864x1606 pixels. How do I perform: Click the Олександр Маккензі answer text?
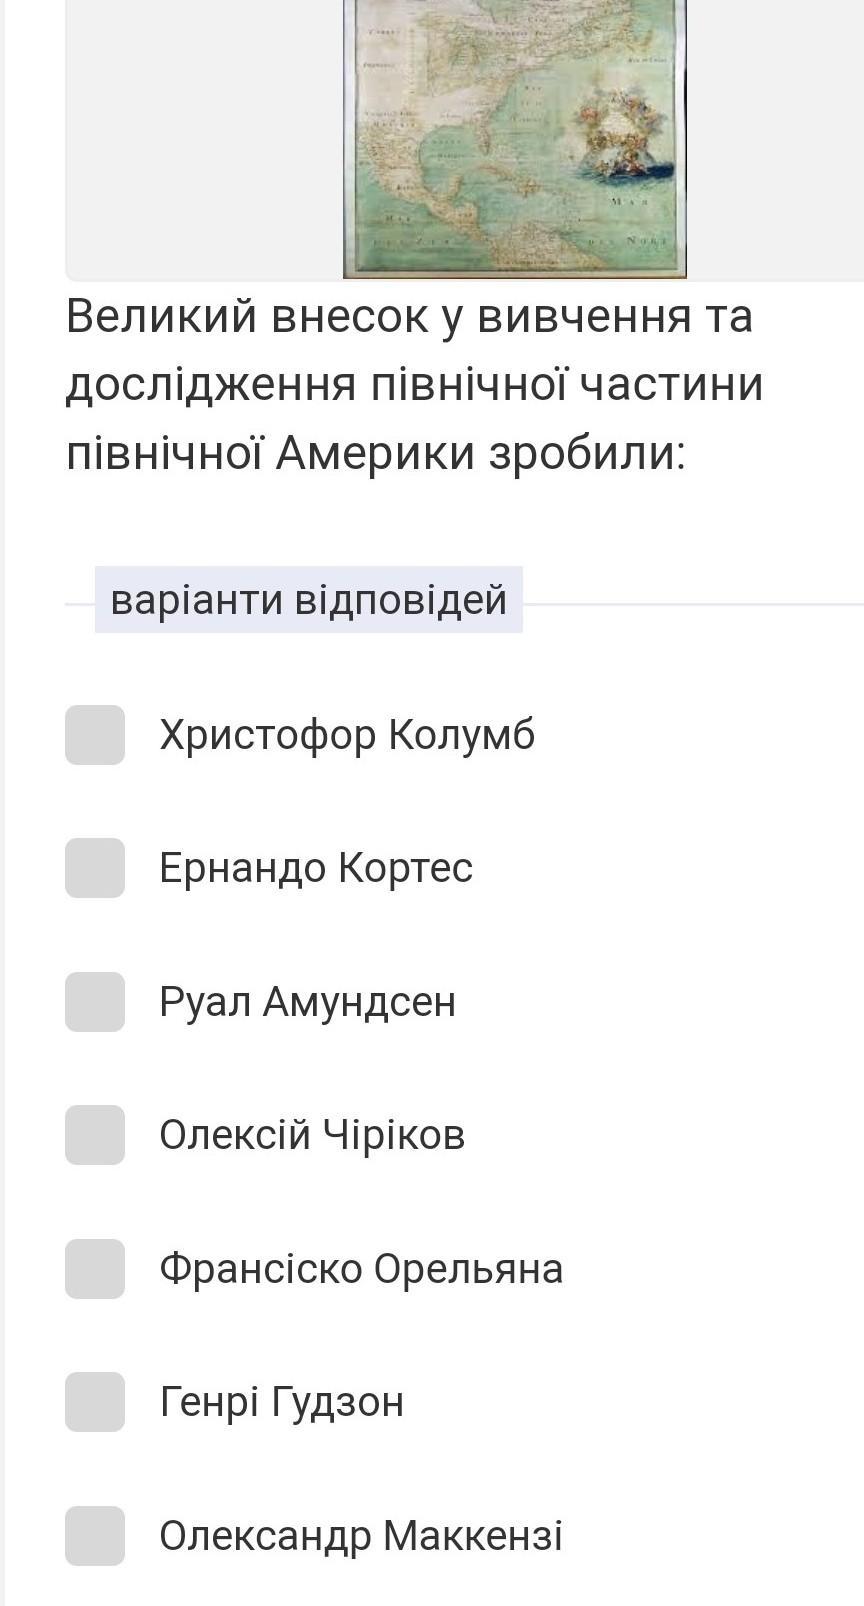click(x=361, y=1536)
